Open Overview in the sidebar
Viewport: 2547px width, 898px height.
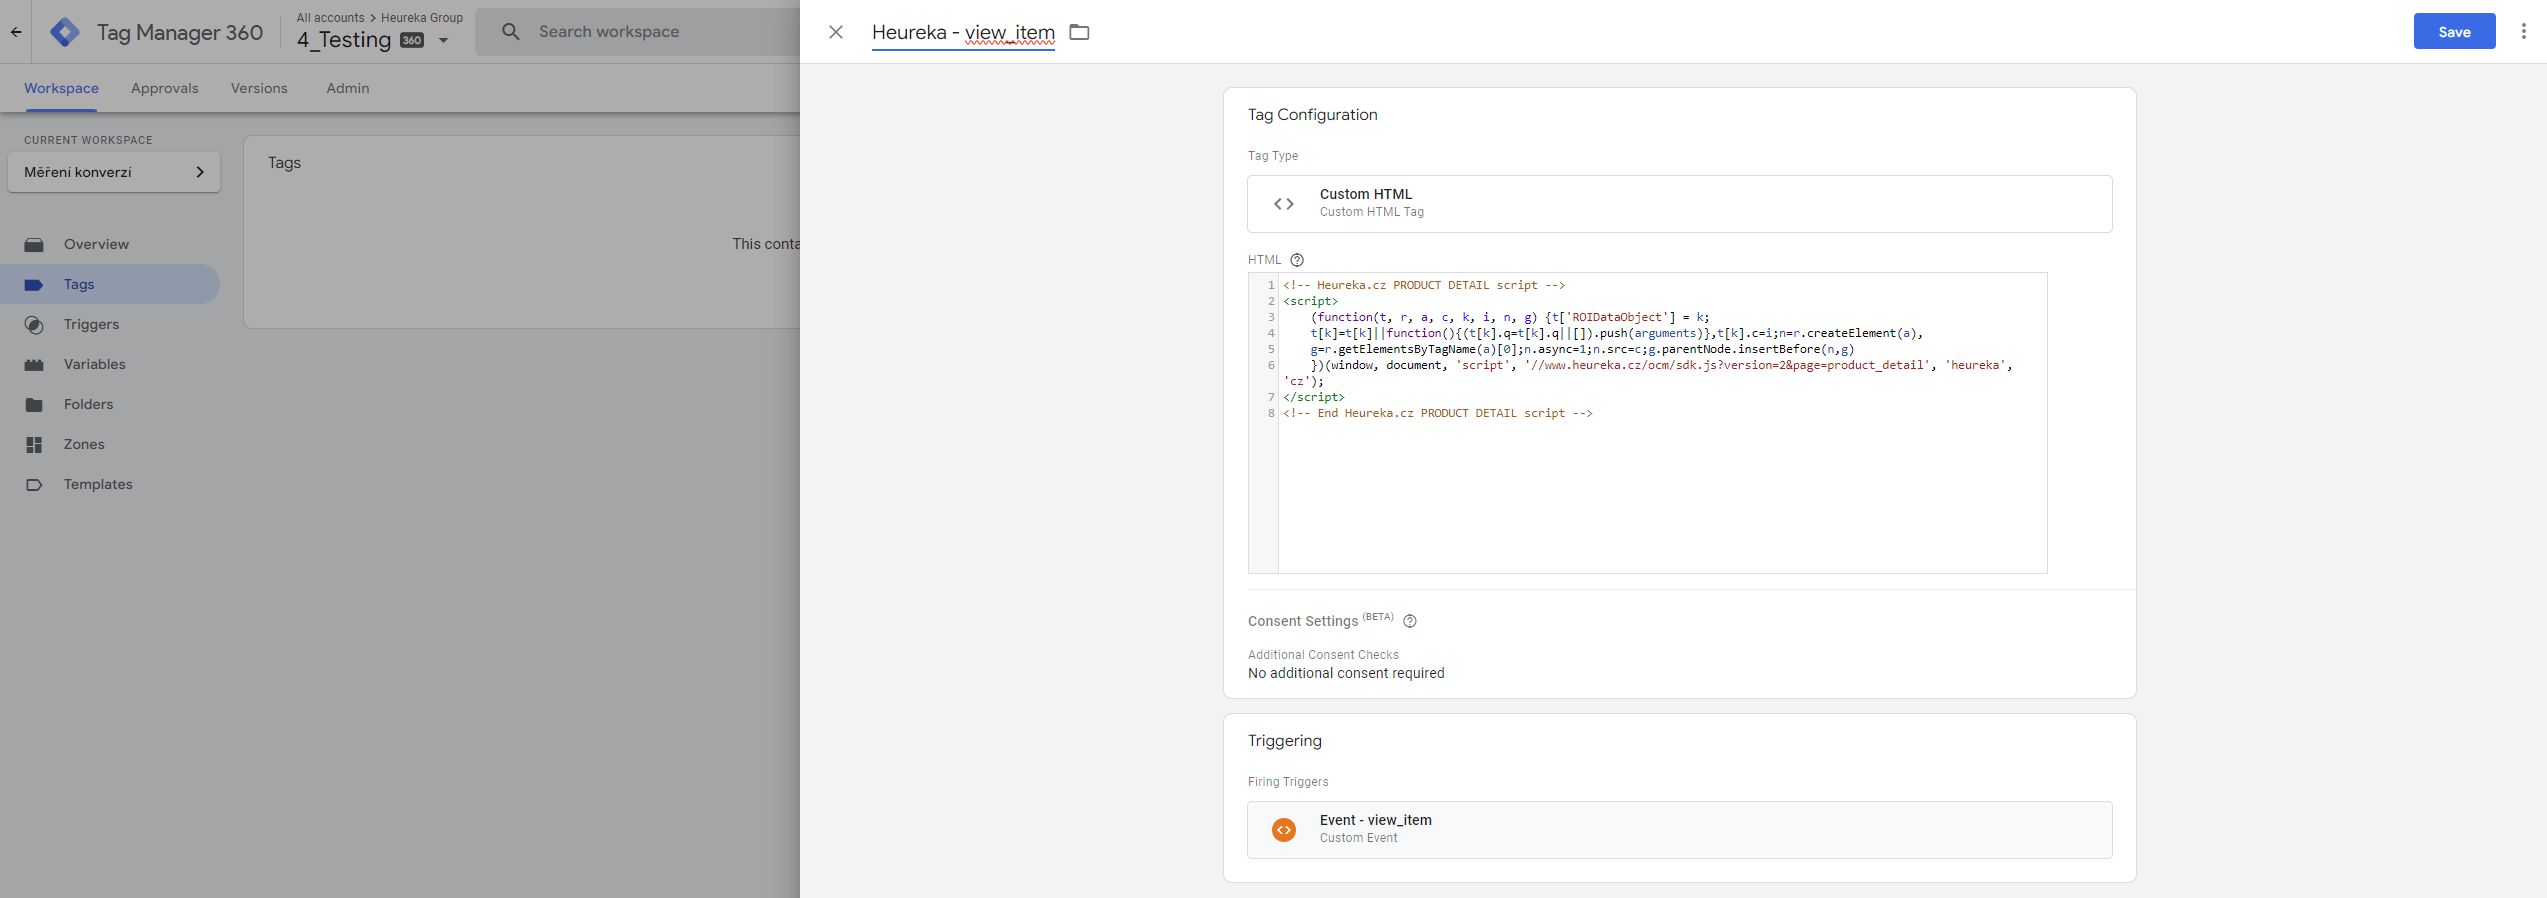[x=110, y=244]
